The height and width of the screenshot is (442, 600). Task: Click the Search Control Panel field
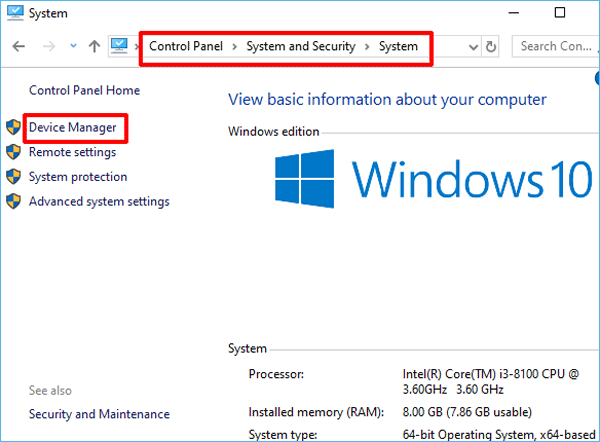[x=556, y=46]
